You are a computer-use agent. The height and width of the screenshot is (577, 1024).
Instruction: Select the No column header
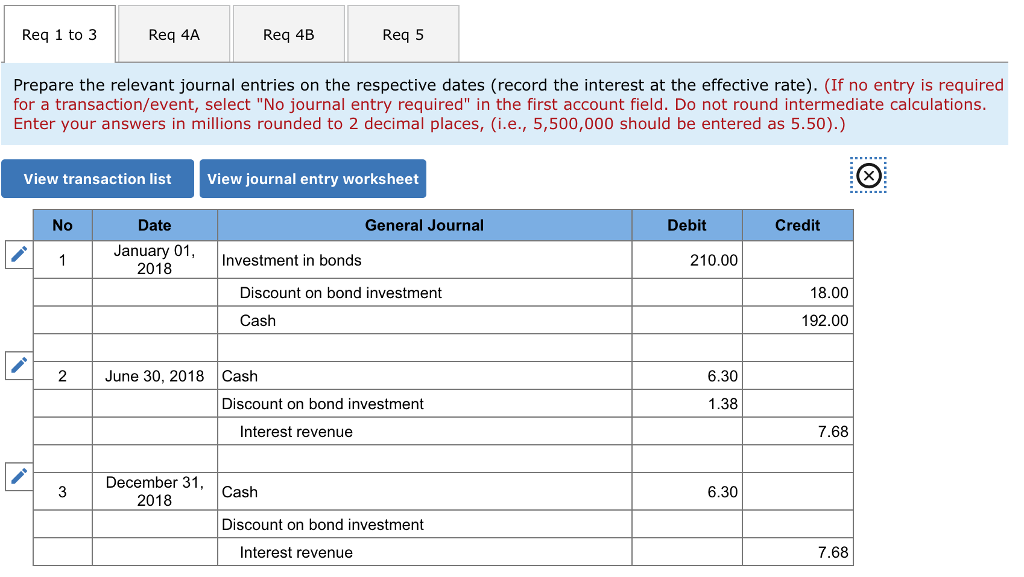point(63,225)
